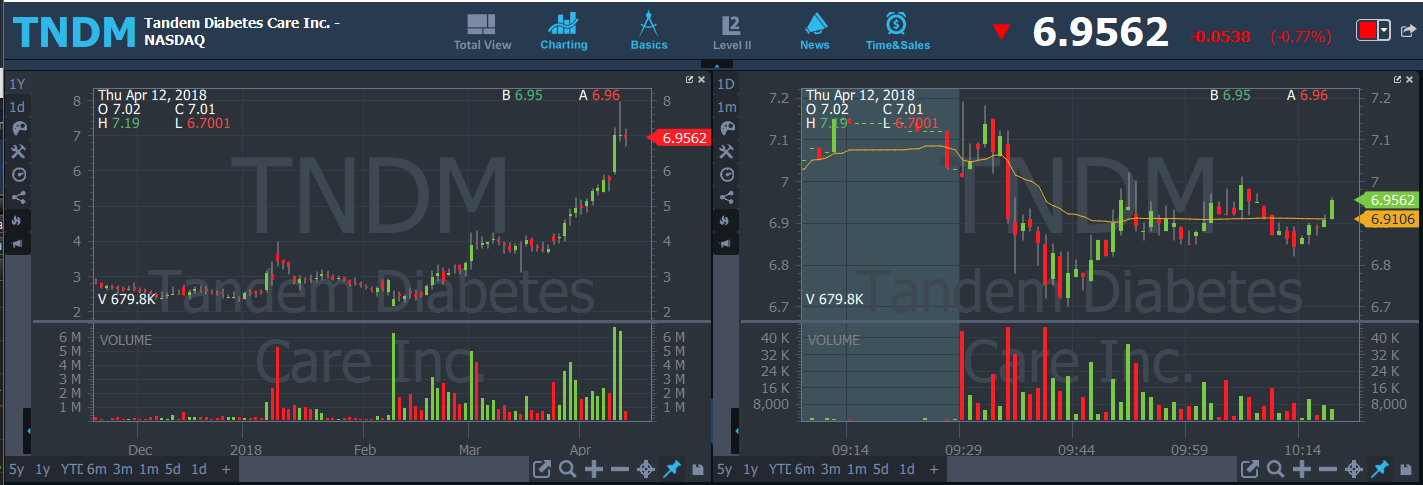The height and width of the screenshot is (485, 1423).
Task: Open the Basics view
Action: [x=648, y=32]
